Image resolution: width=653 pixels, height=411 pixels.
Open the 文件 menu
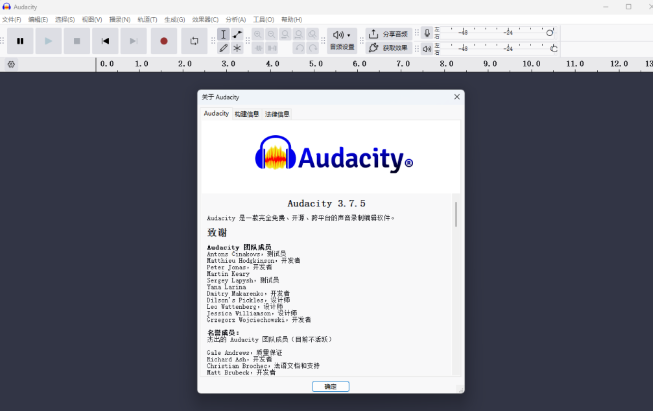click(12, 19)
